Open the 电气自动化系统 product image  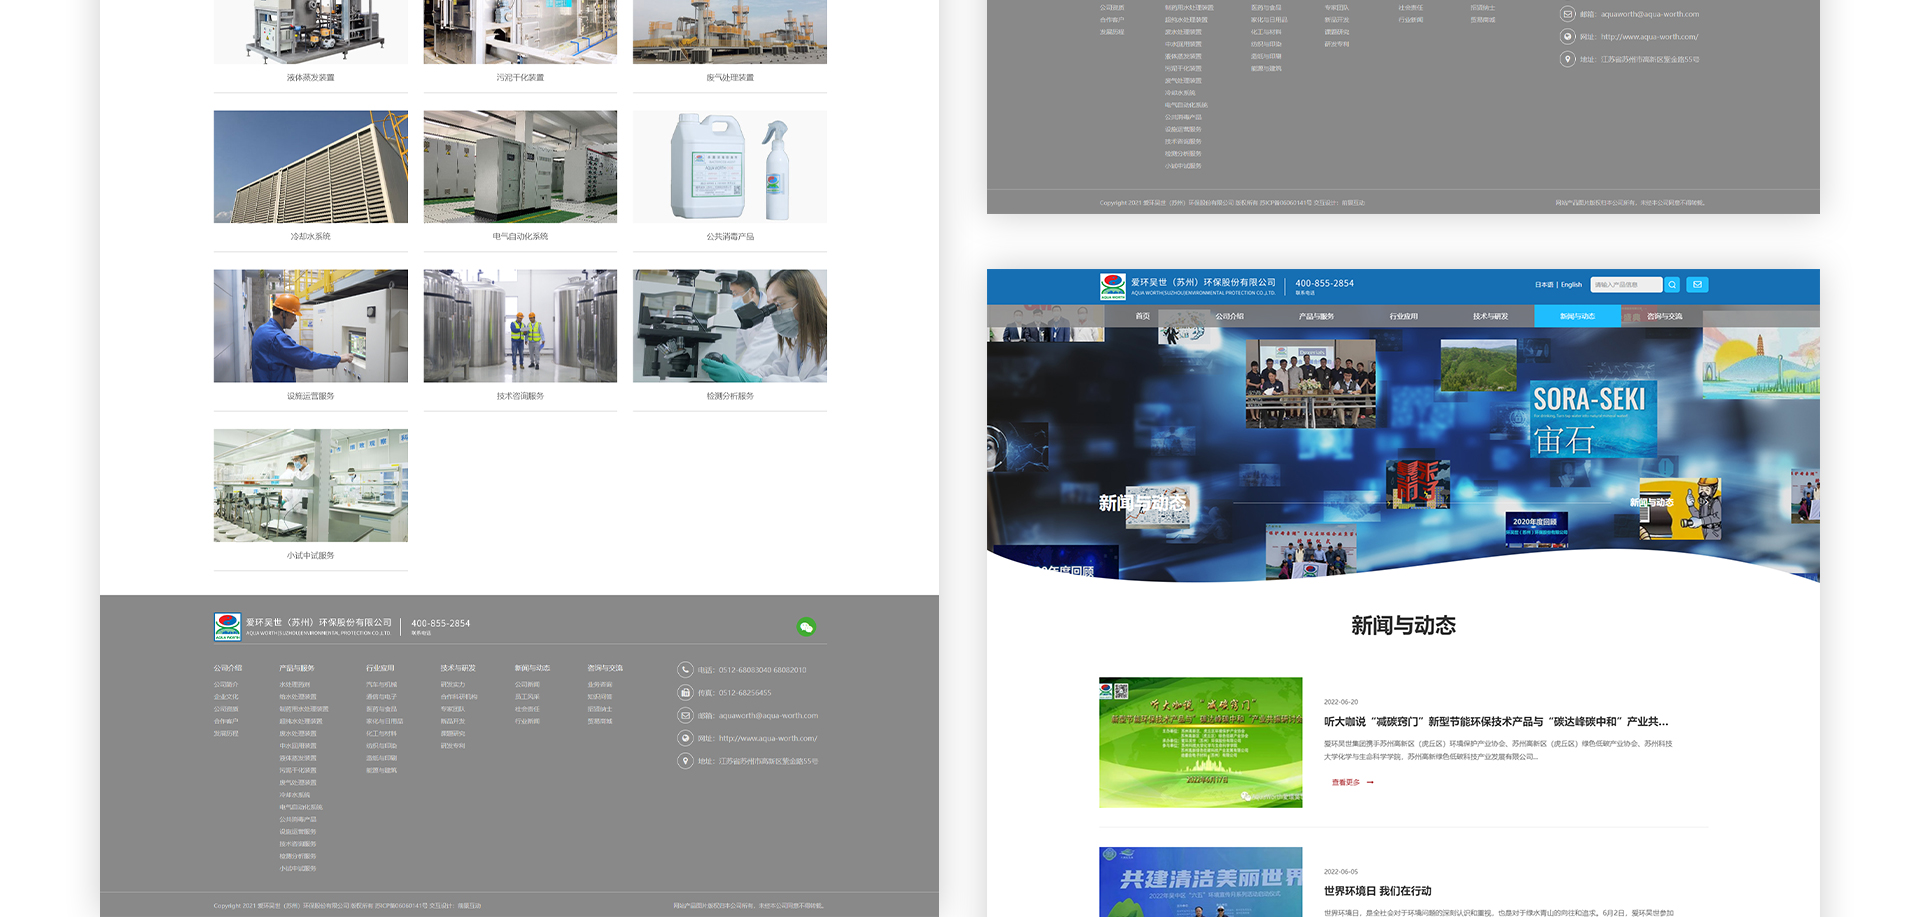pos(520,167)
